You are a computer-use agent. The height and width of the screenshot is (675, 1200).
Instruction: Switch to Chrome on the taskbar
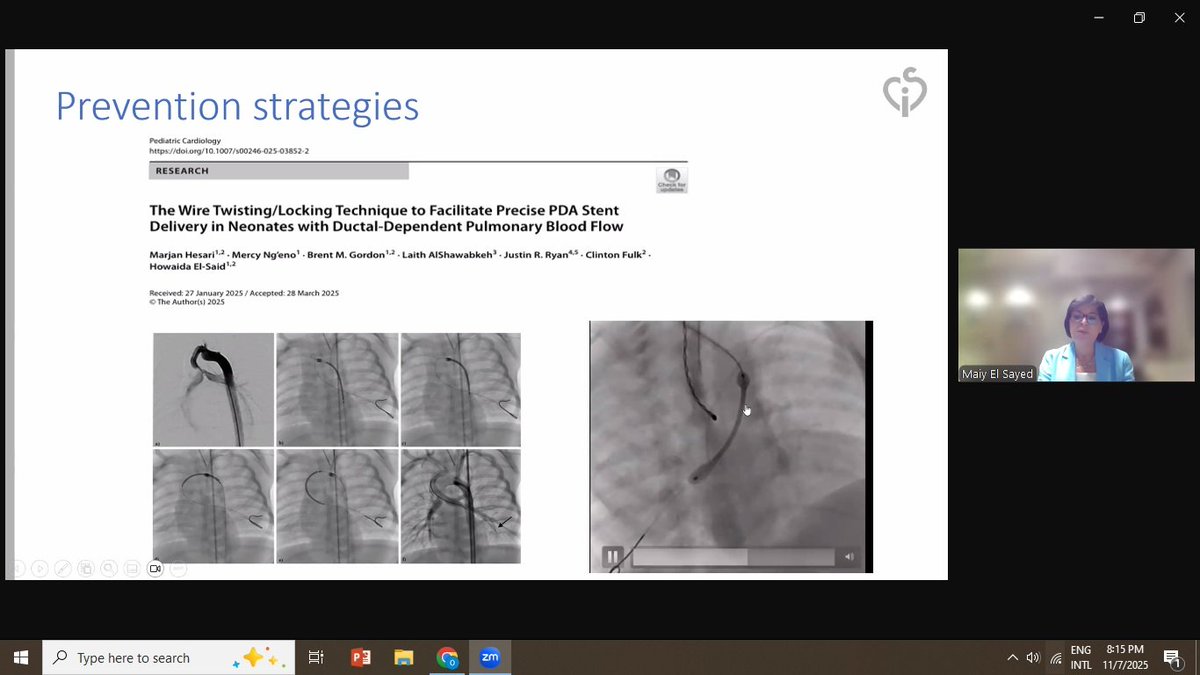(x=447, y=657)
